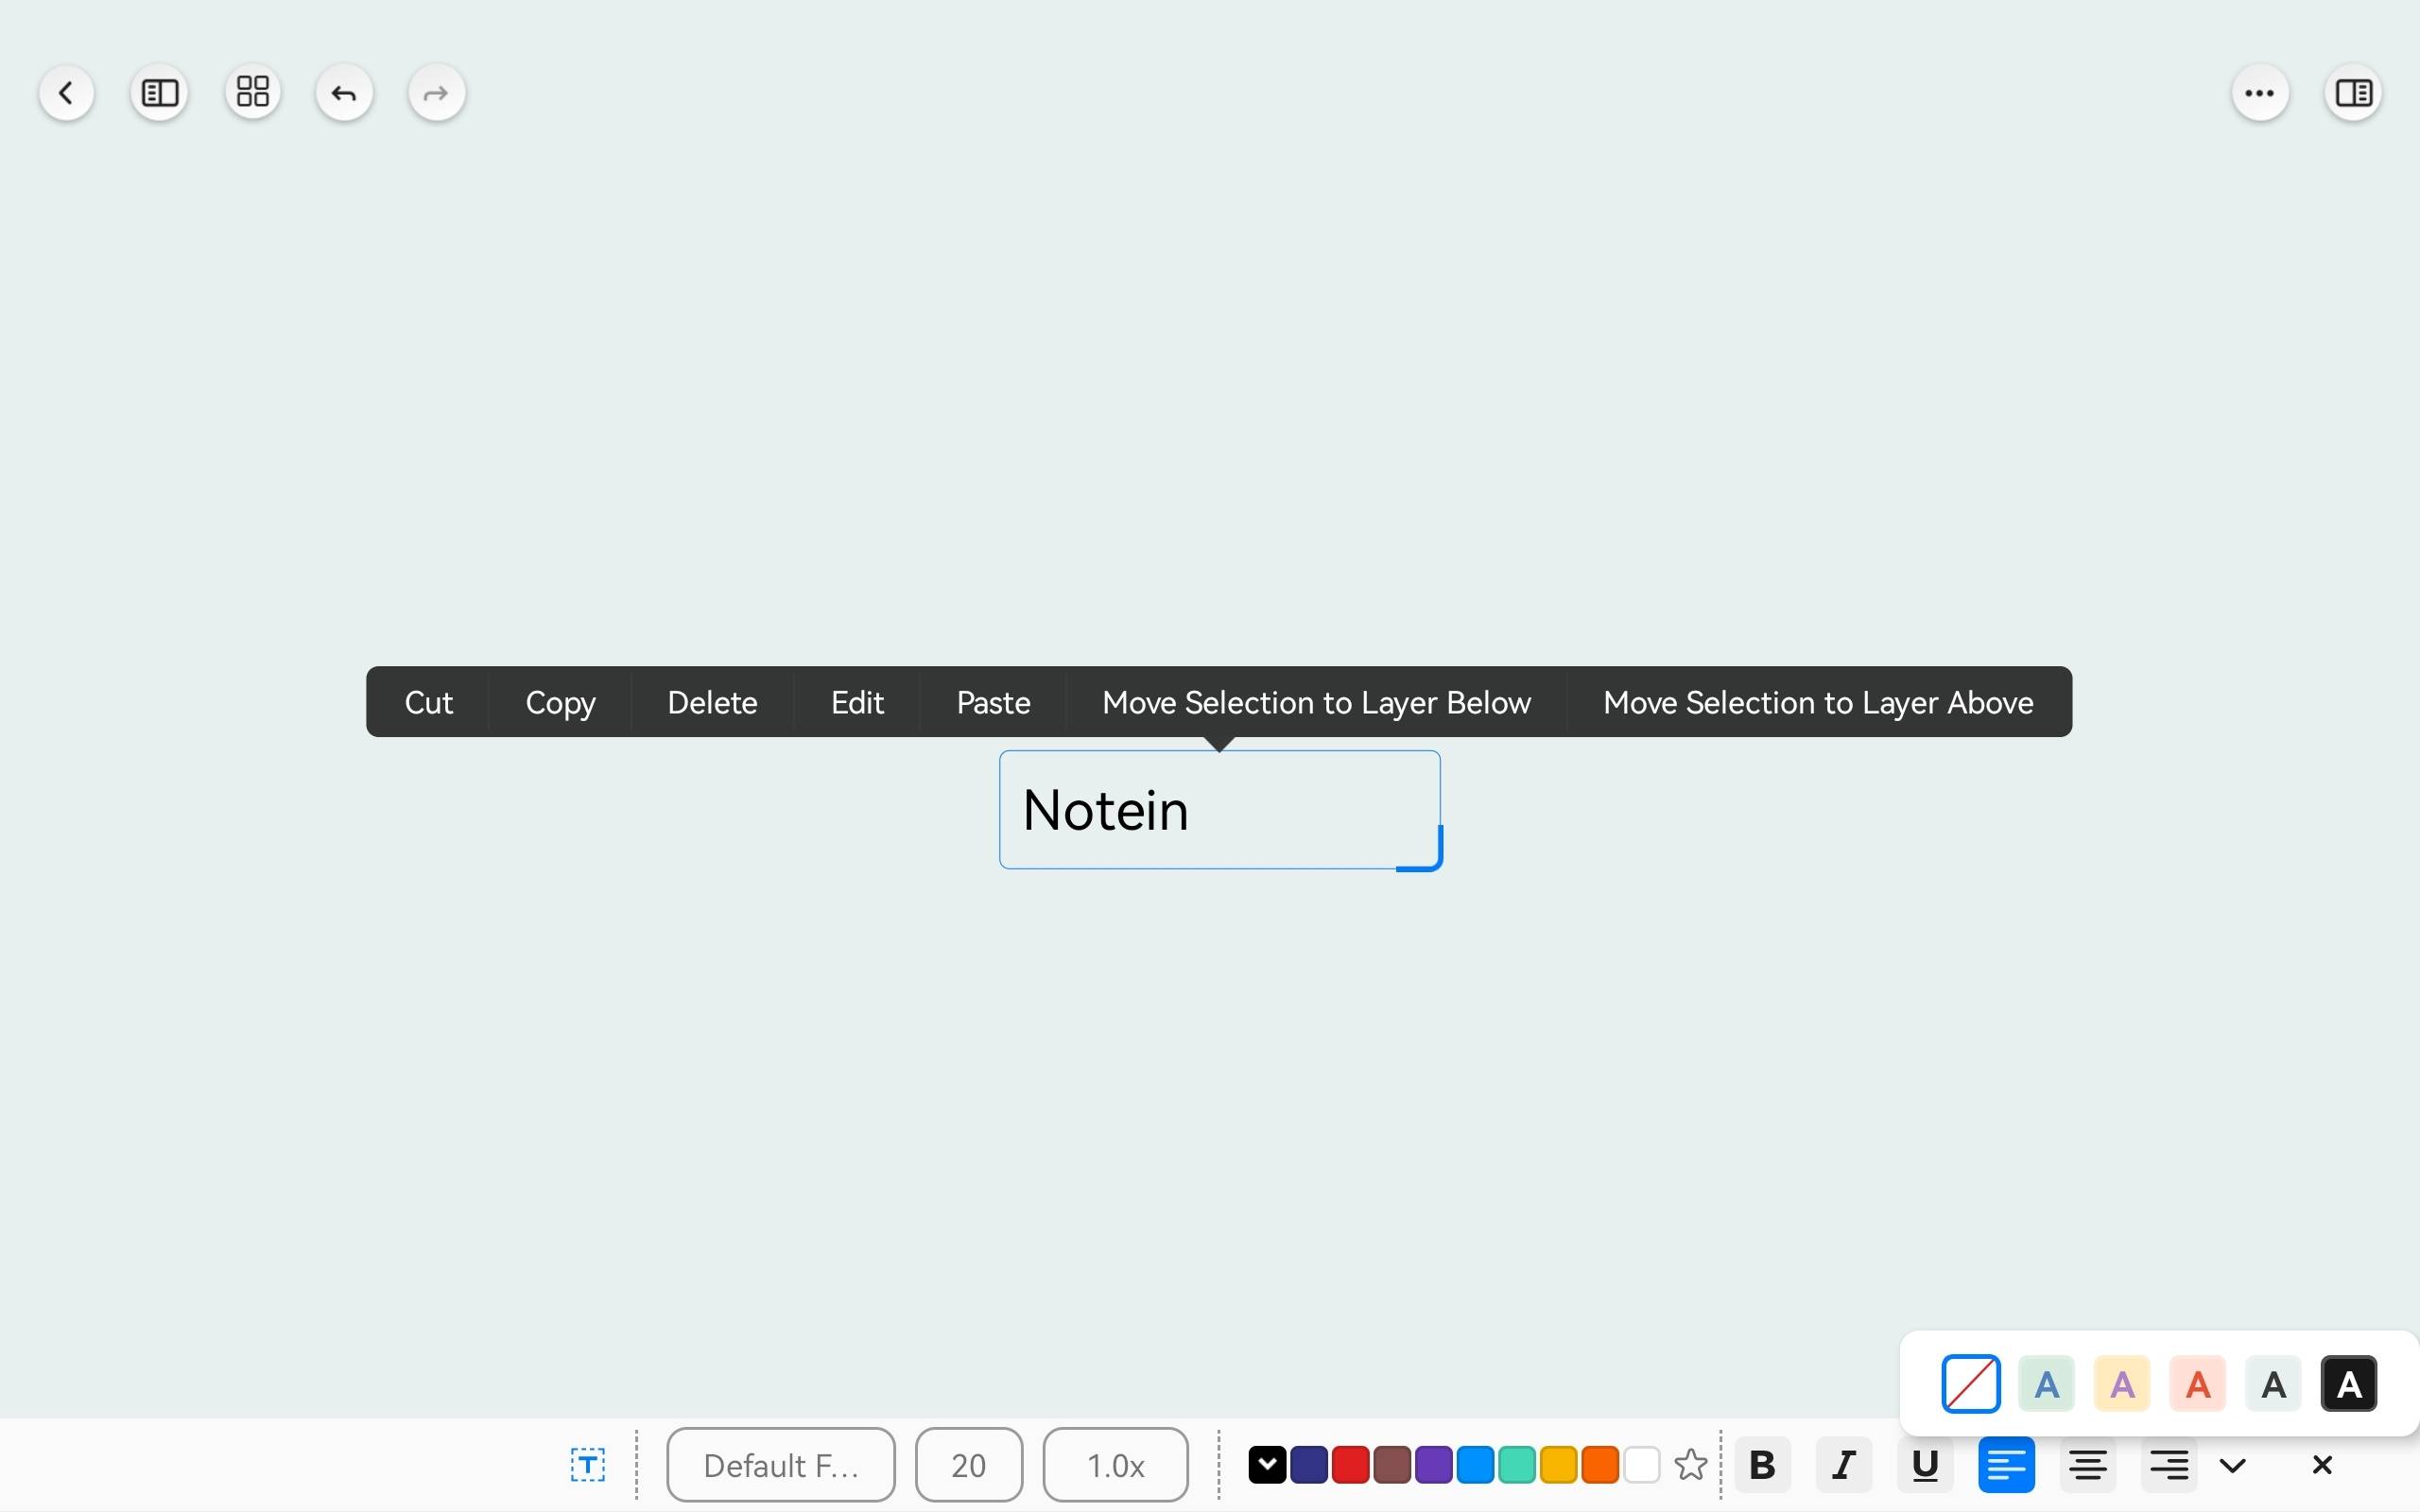Open the black color dropdown swatch

point(1267,1465)
